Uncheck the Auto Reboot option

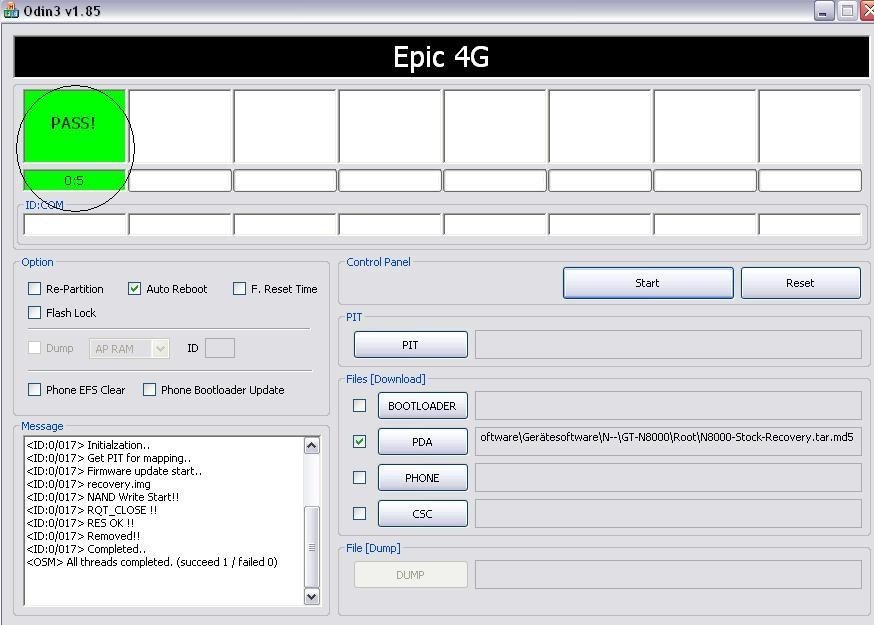(x=134, y=289)
